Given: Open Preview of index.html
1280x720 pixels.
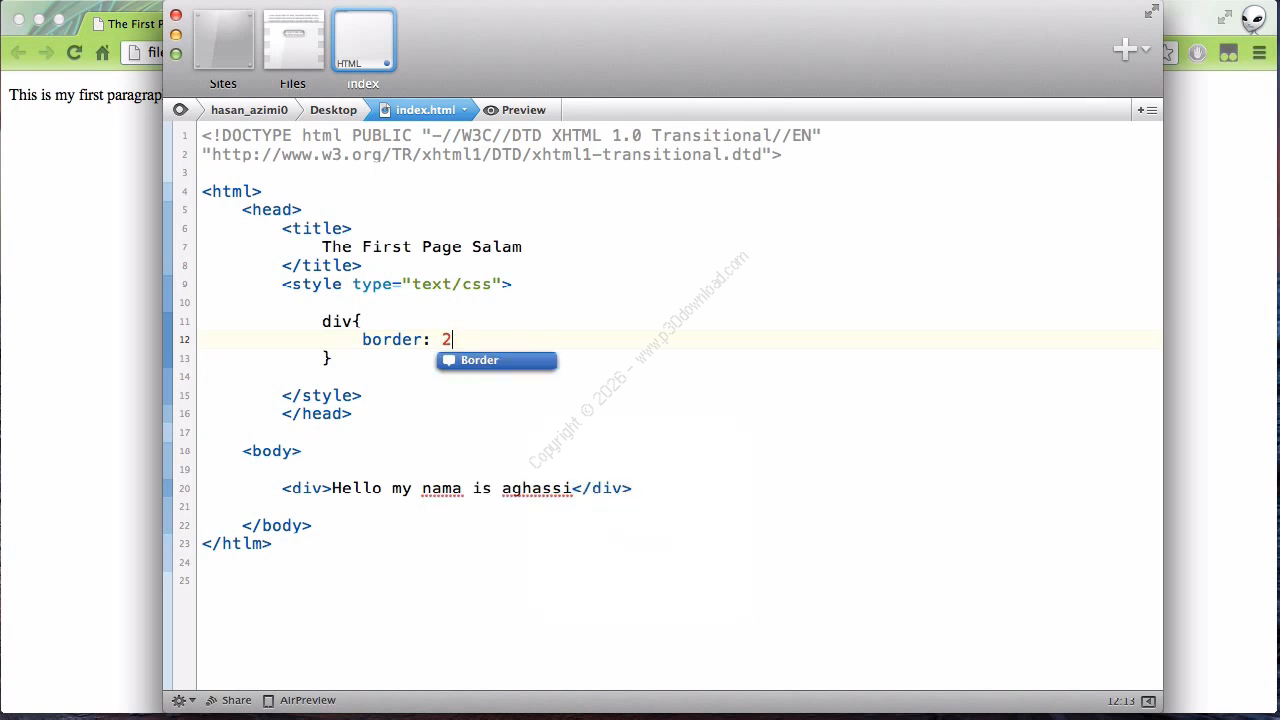Looking at the screenshot, I should point(515,110).
